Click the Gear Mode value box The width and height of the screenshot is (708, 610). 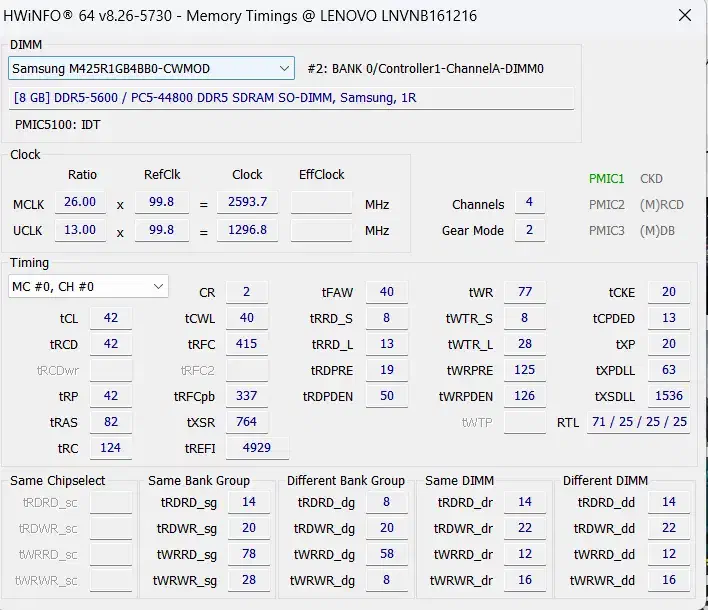529,231
